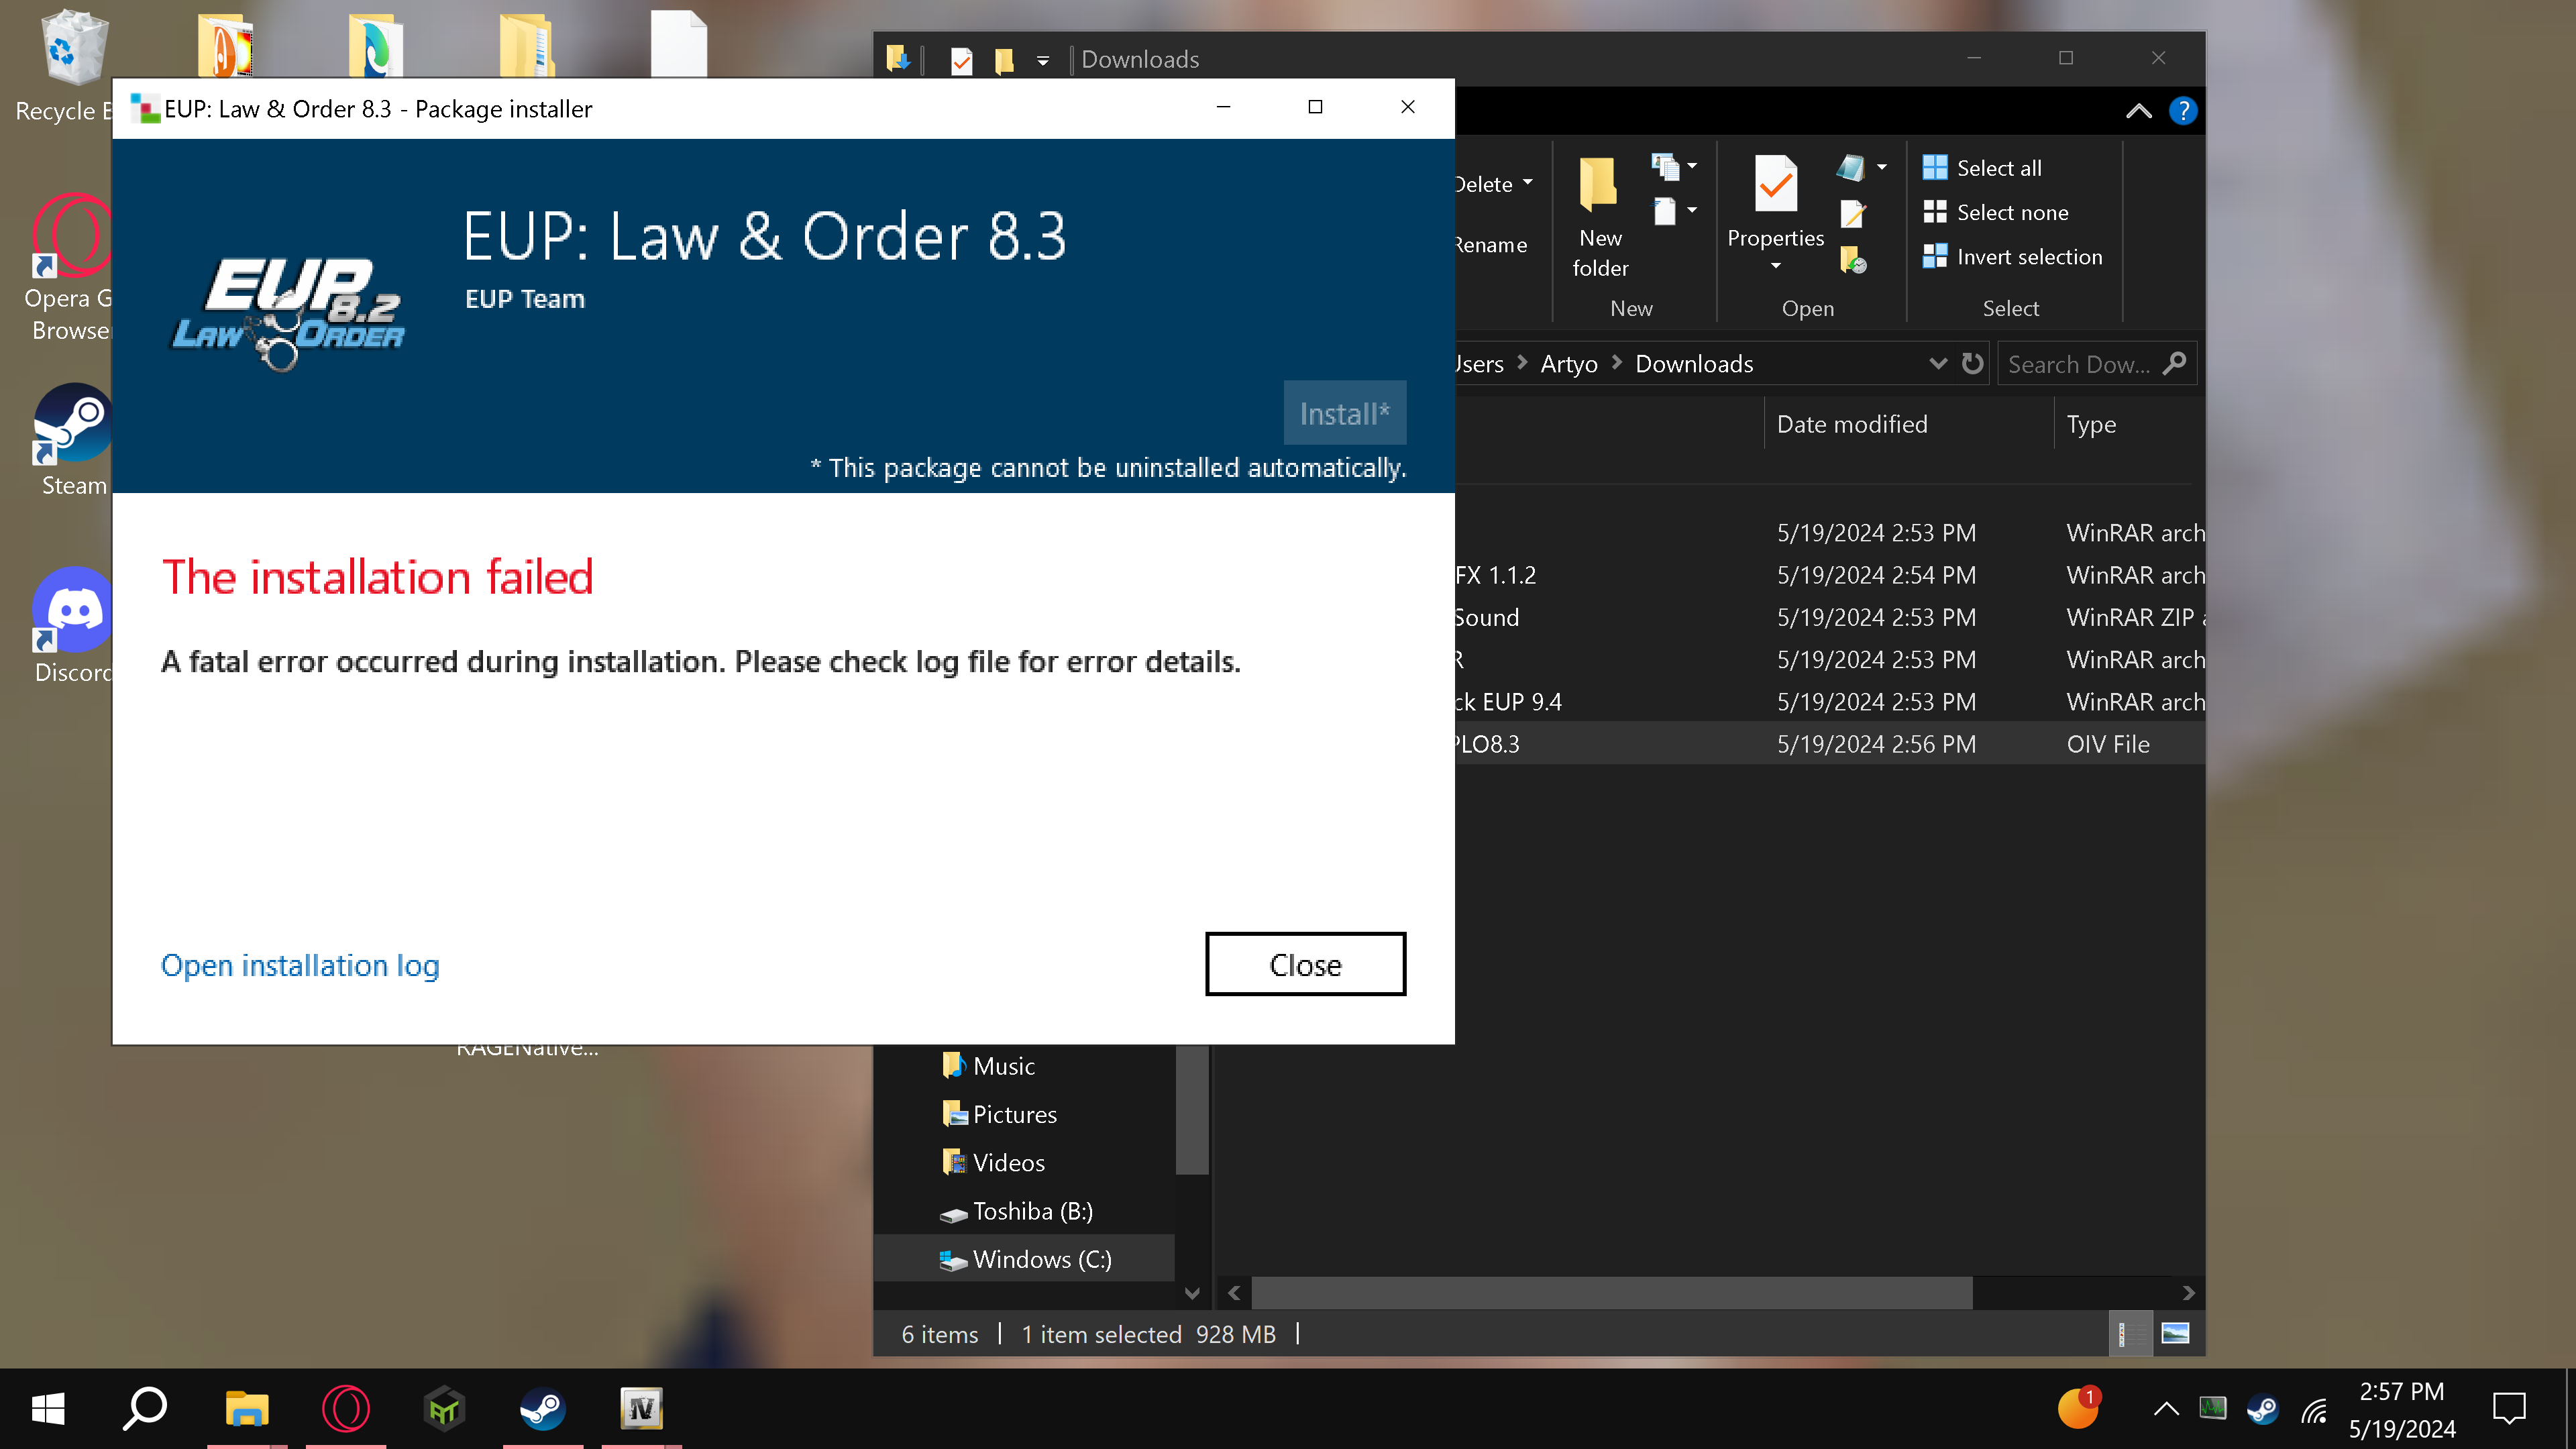The height and width of the screenshot is (1449, 2576).
Task: Switch to large thumbnails view
Action: [x=2175, y=1333]
